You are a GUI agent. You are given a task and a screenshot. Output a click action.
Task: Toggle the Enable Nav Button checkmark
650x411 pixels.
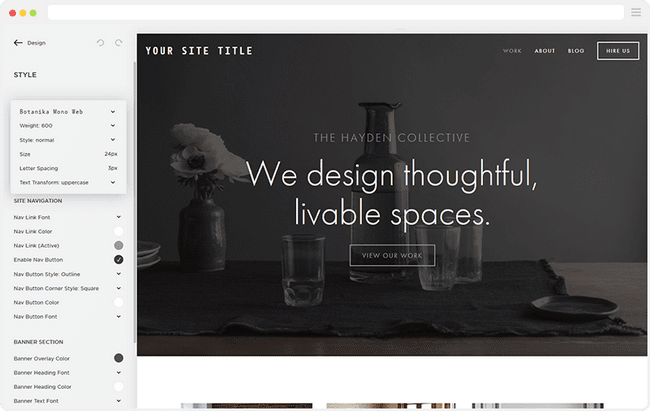click(x=119, y=260)
